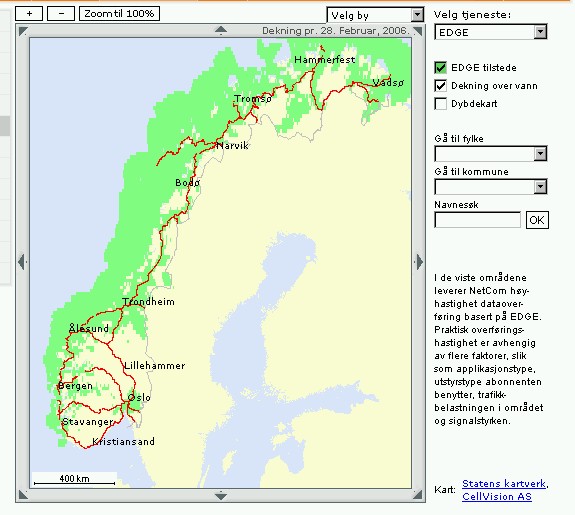575x515 pixels.
Task: Open the Gå til kommune dropdown
Action: [x=491, y=187]
